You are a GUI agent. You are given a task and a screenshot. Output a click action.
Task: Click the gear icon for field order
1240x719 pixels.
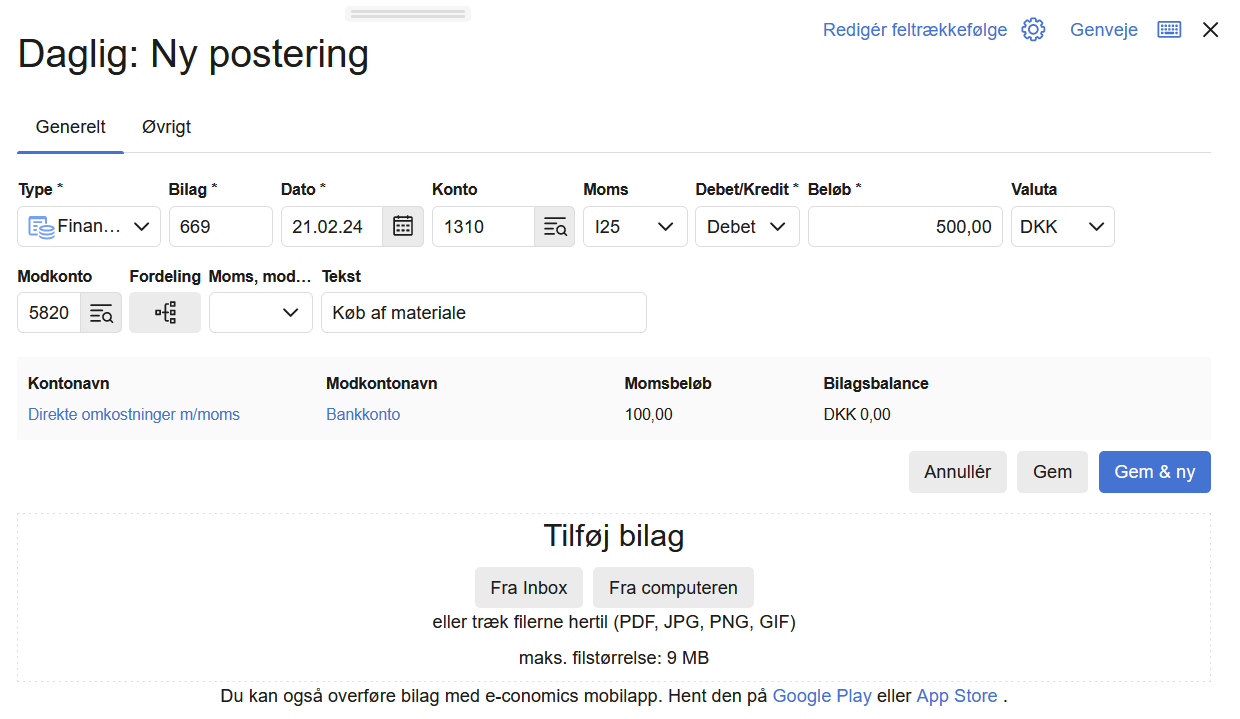[1033, 30]
